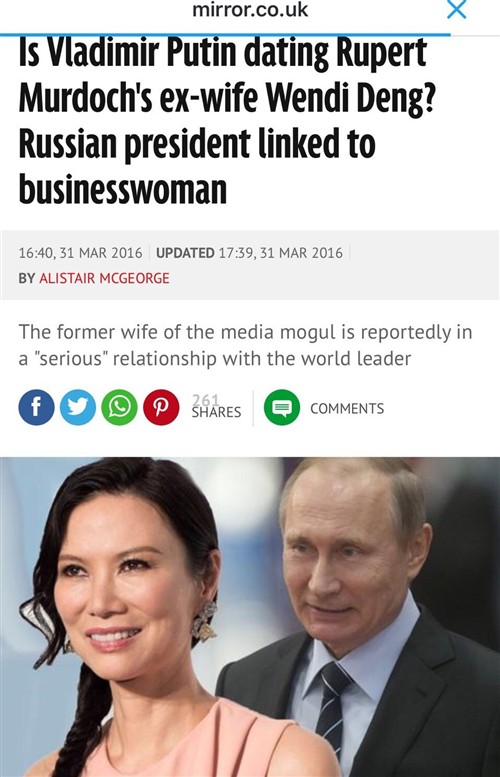The image size is (500, 777).
Task: Click the blue page loading progress bar
Action: click(x=225, y=35)
